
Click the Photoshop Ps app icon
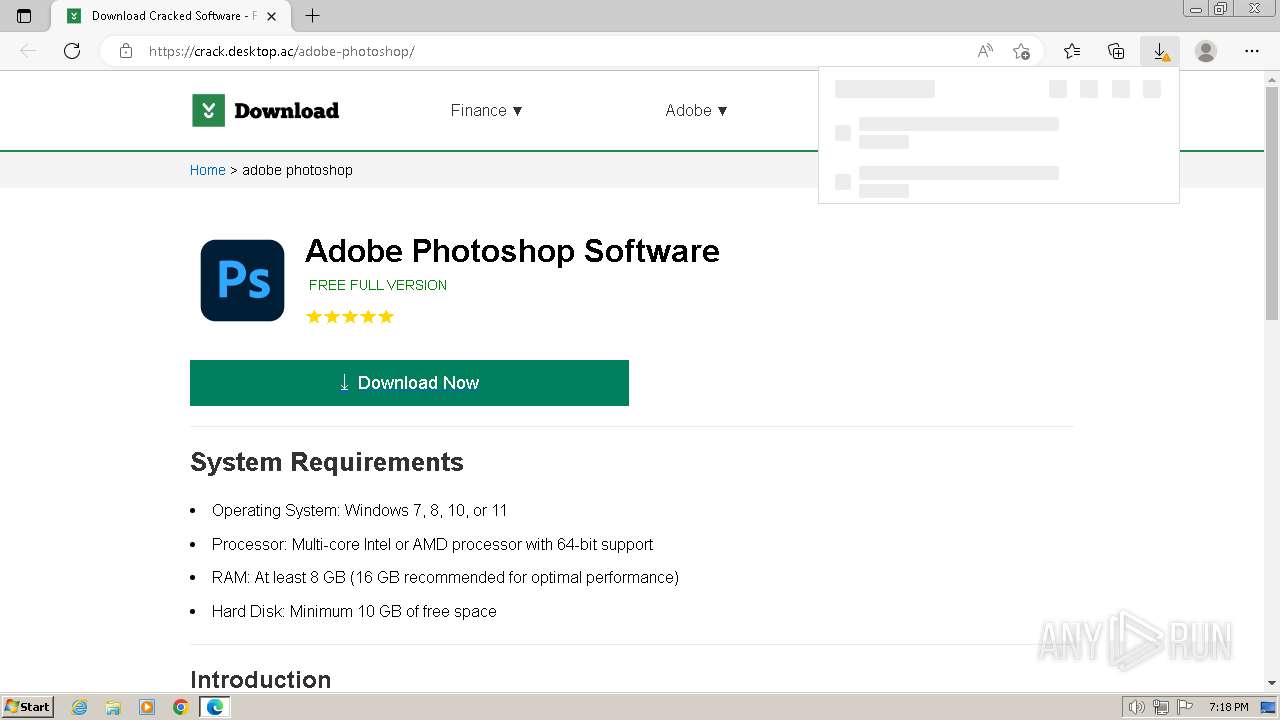click(x=243, y=281)
